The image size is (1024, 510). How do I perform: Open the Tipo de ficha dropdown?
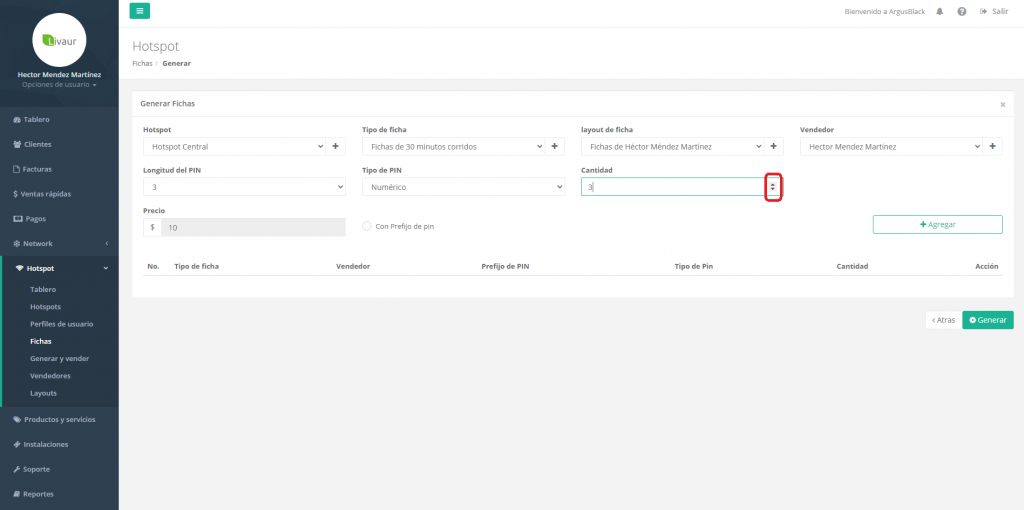coord(453,147)
